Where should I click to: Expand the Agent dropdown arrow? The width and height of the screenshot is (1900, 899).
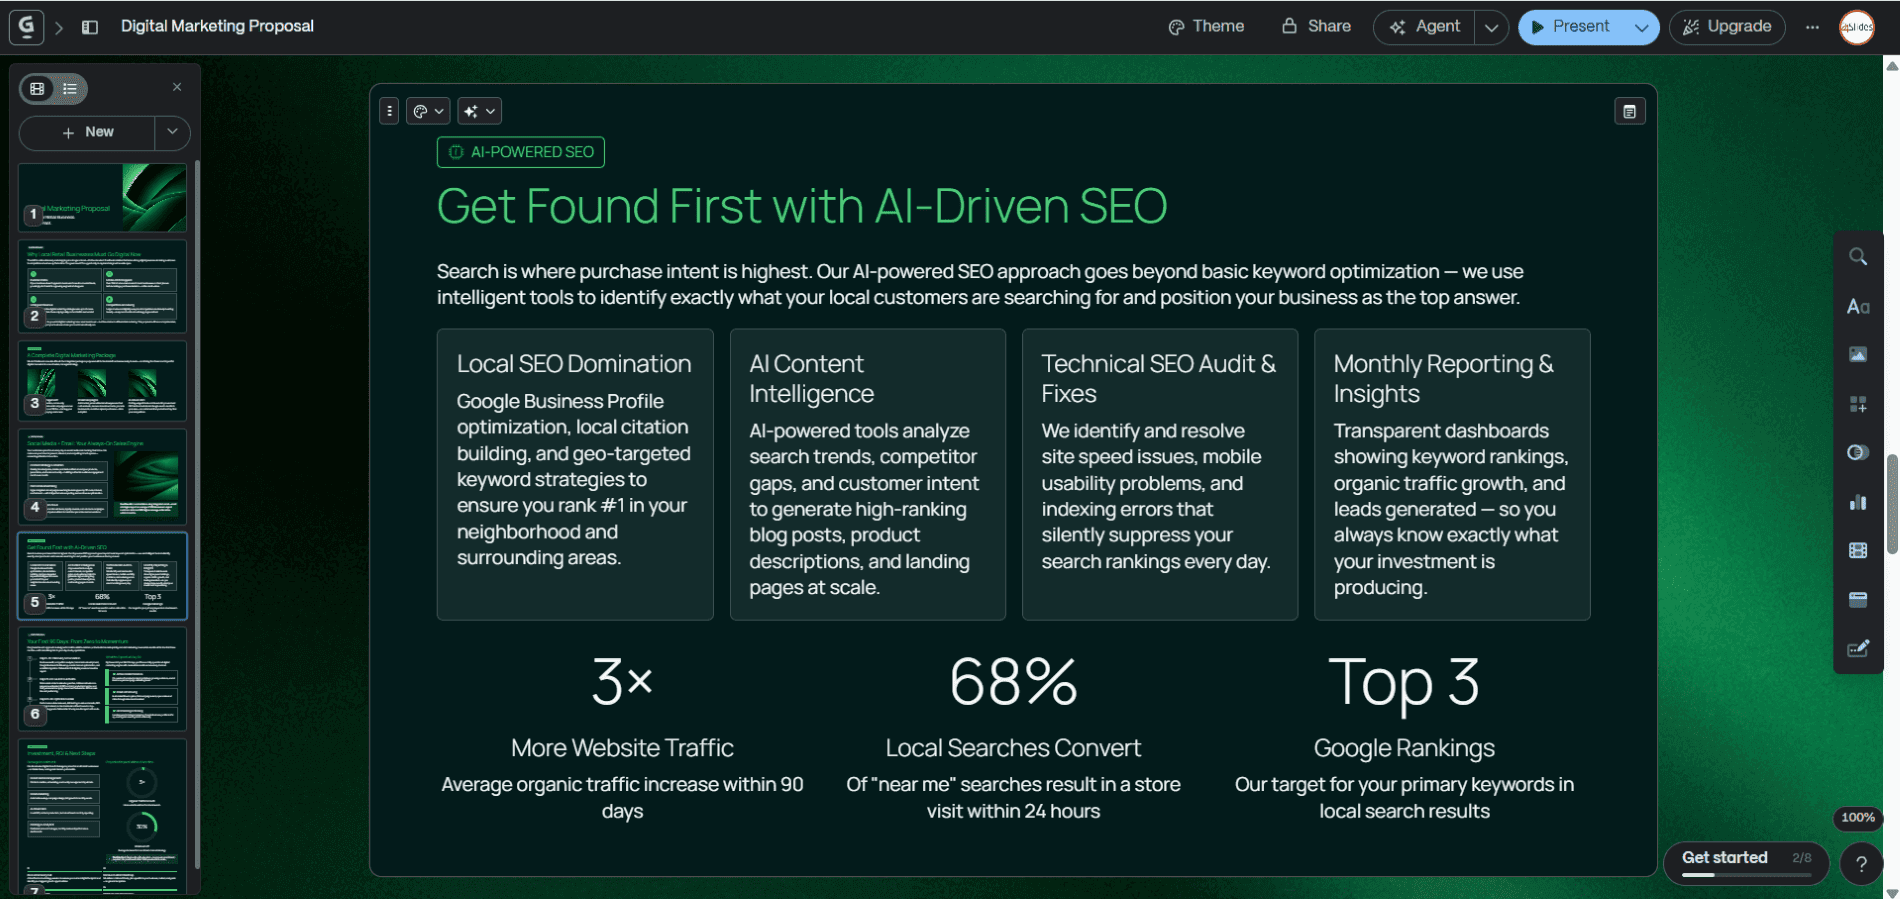pyautogui.click(x=1491, y=27)
